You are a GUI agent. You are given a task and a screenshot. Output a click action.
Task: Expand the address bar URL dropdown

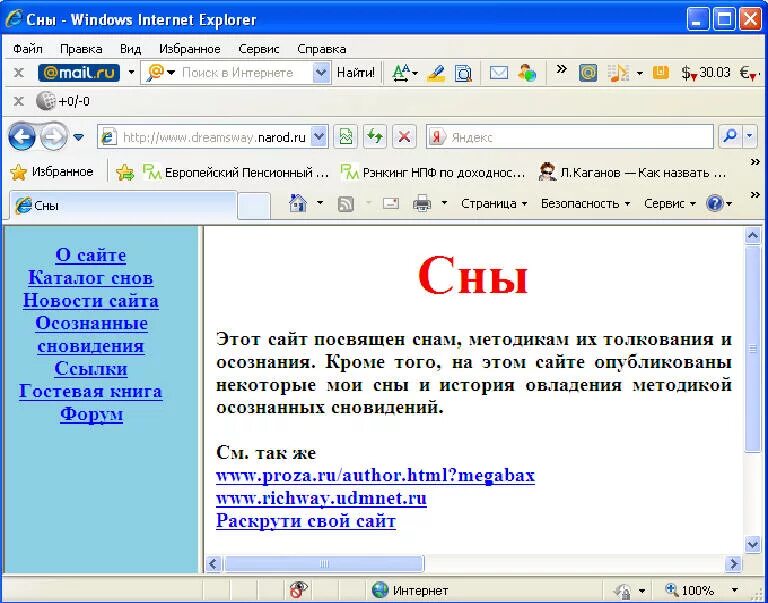tap(319, 137)
